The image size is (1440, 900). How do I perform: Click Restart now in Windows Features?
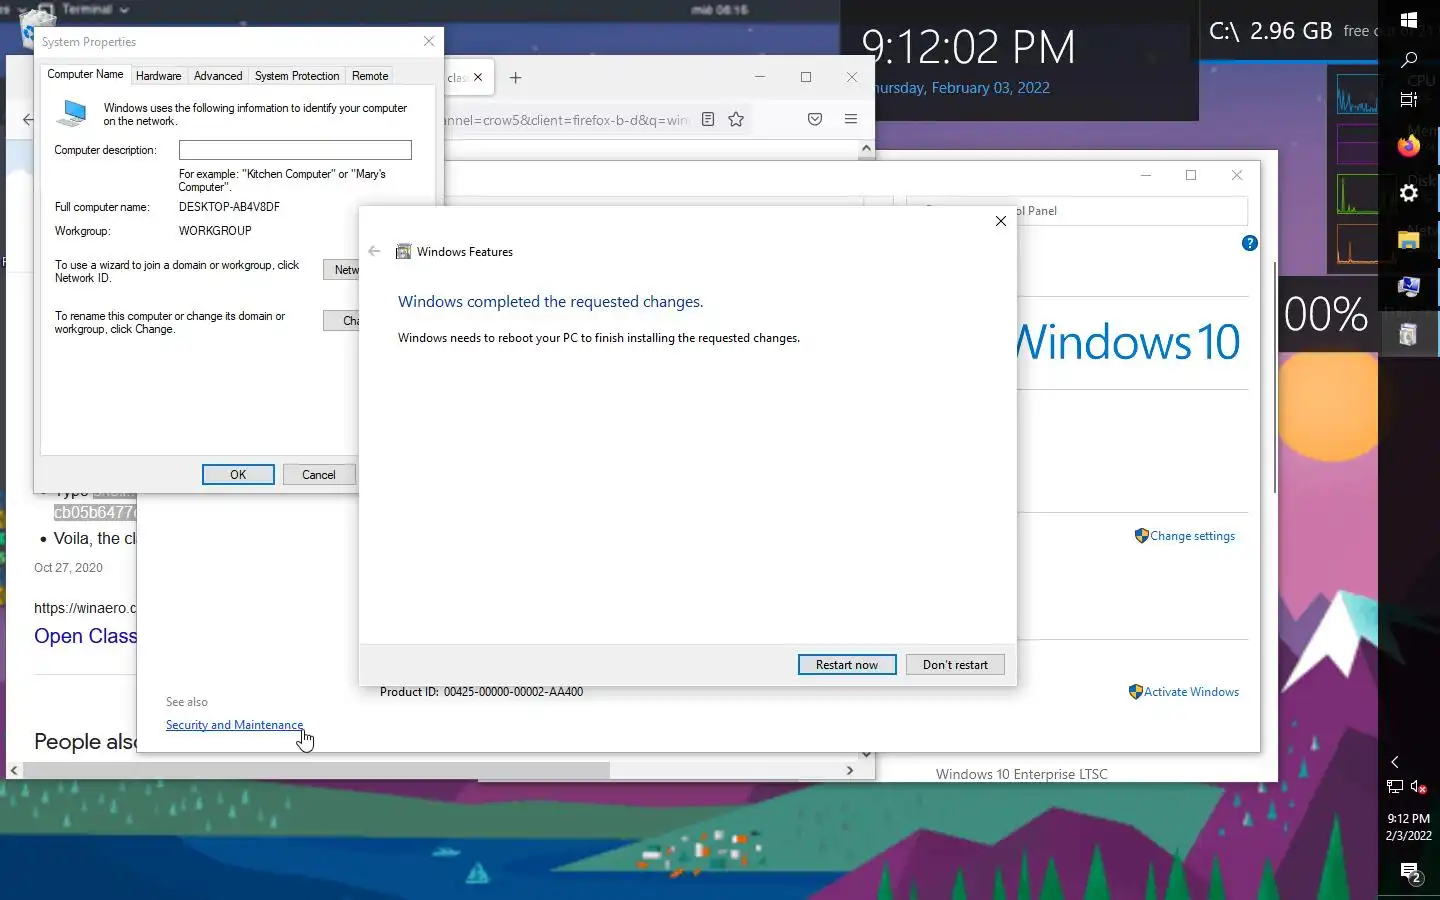pyautogui.click(x=847, y=665)
